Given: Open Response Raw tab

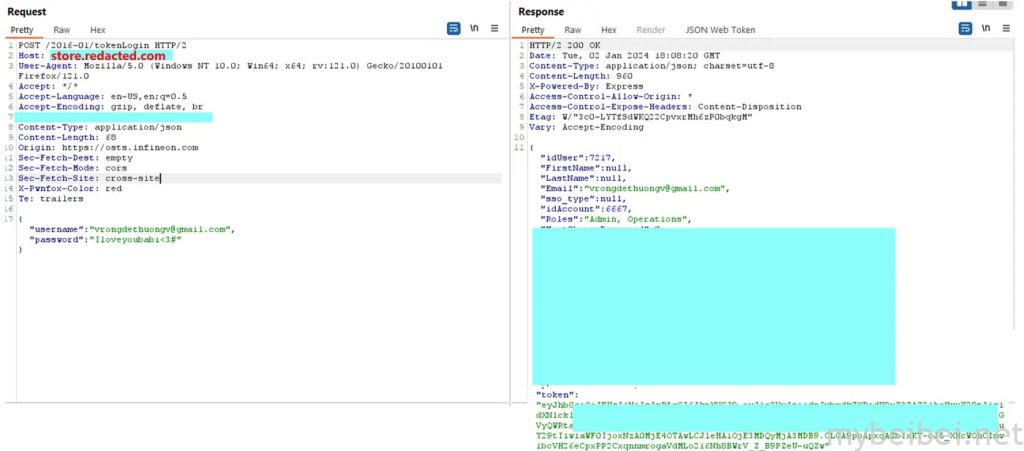Looking at the screenshot, I should [573, 30].
